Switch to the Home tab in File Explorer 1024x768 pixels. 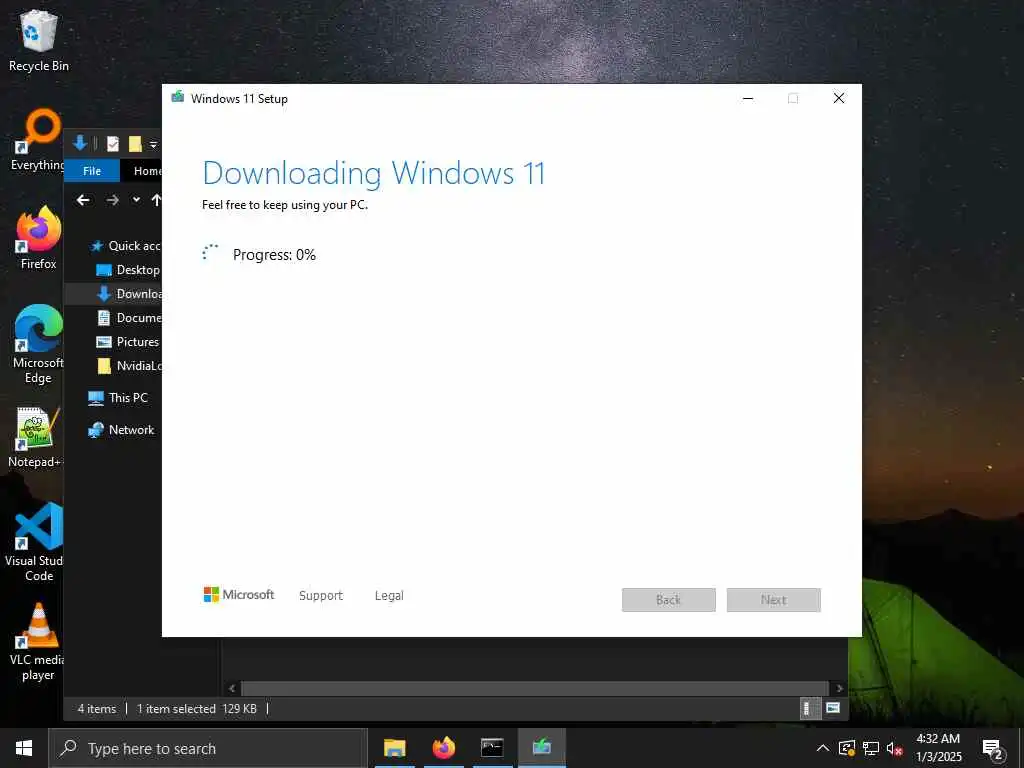click(147, 170)
